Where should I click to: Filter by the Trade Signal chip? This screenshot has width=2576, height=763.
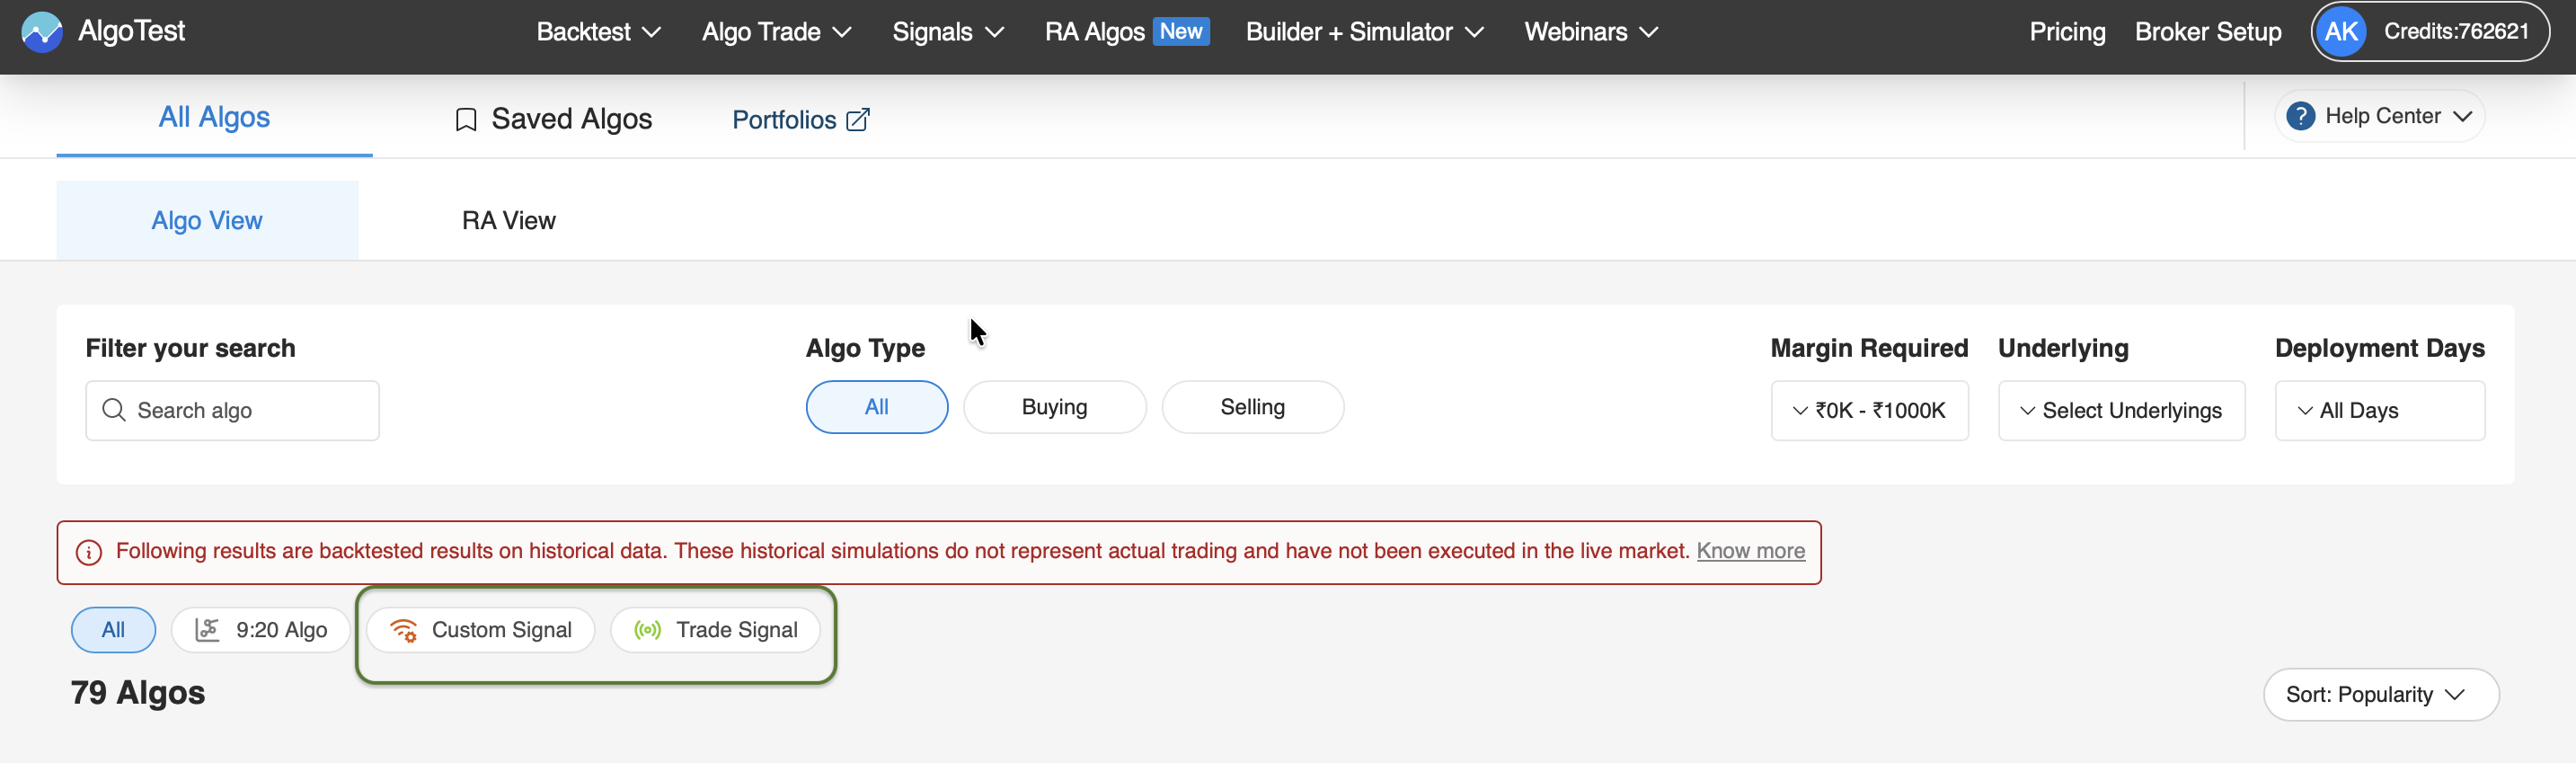(716, 630)
